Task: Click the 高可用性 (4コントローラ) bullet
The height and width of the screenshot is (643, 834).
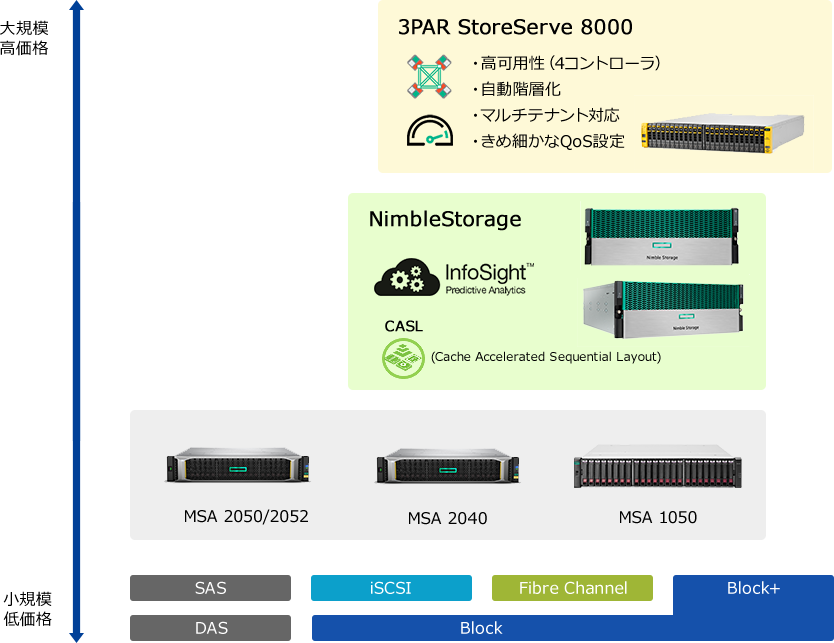Action: [x=565, y=63]
